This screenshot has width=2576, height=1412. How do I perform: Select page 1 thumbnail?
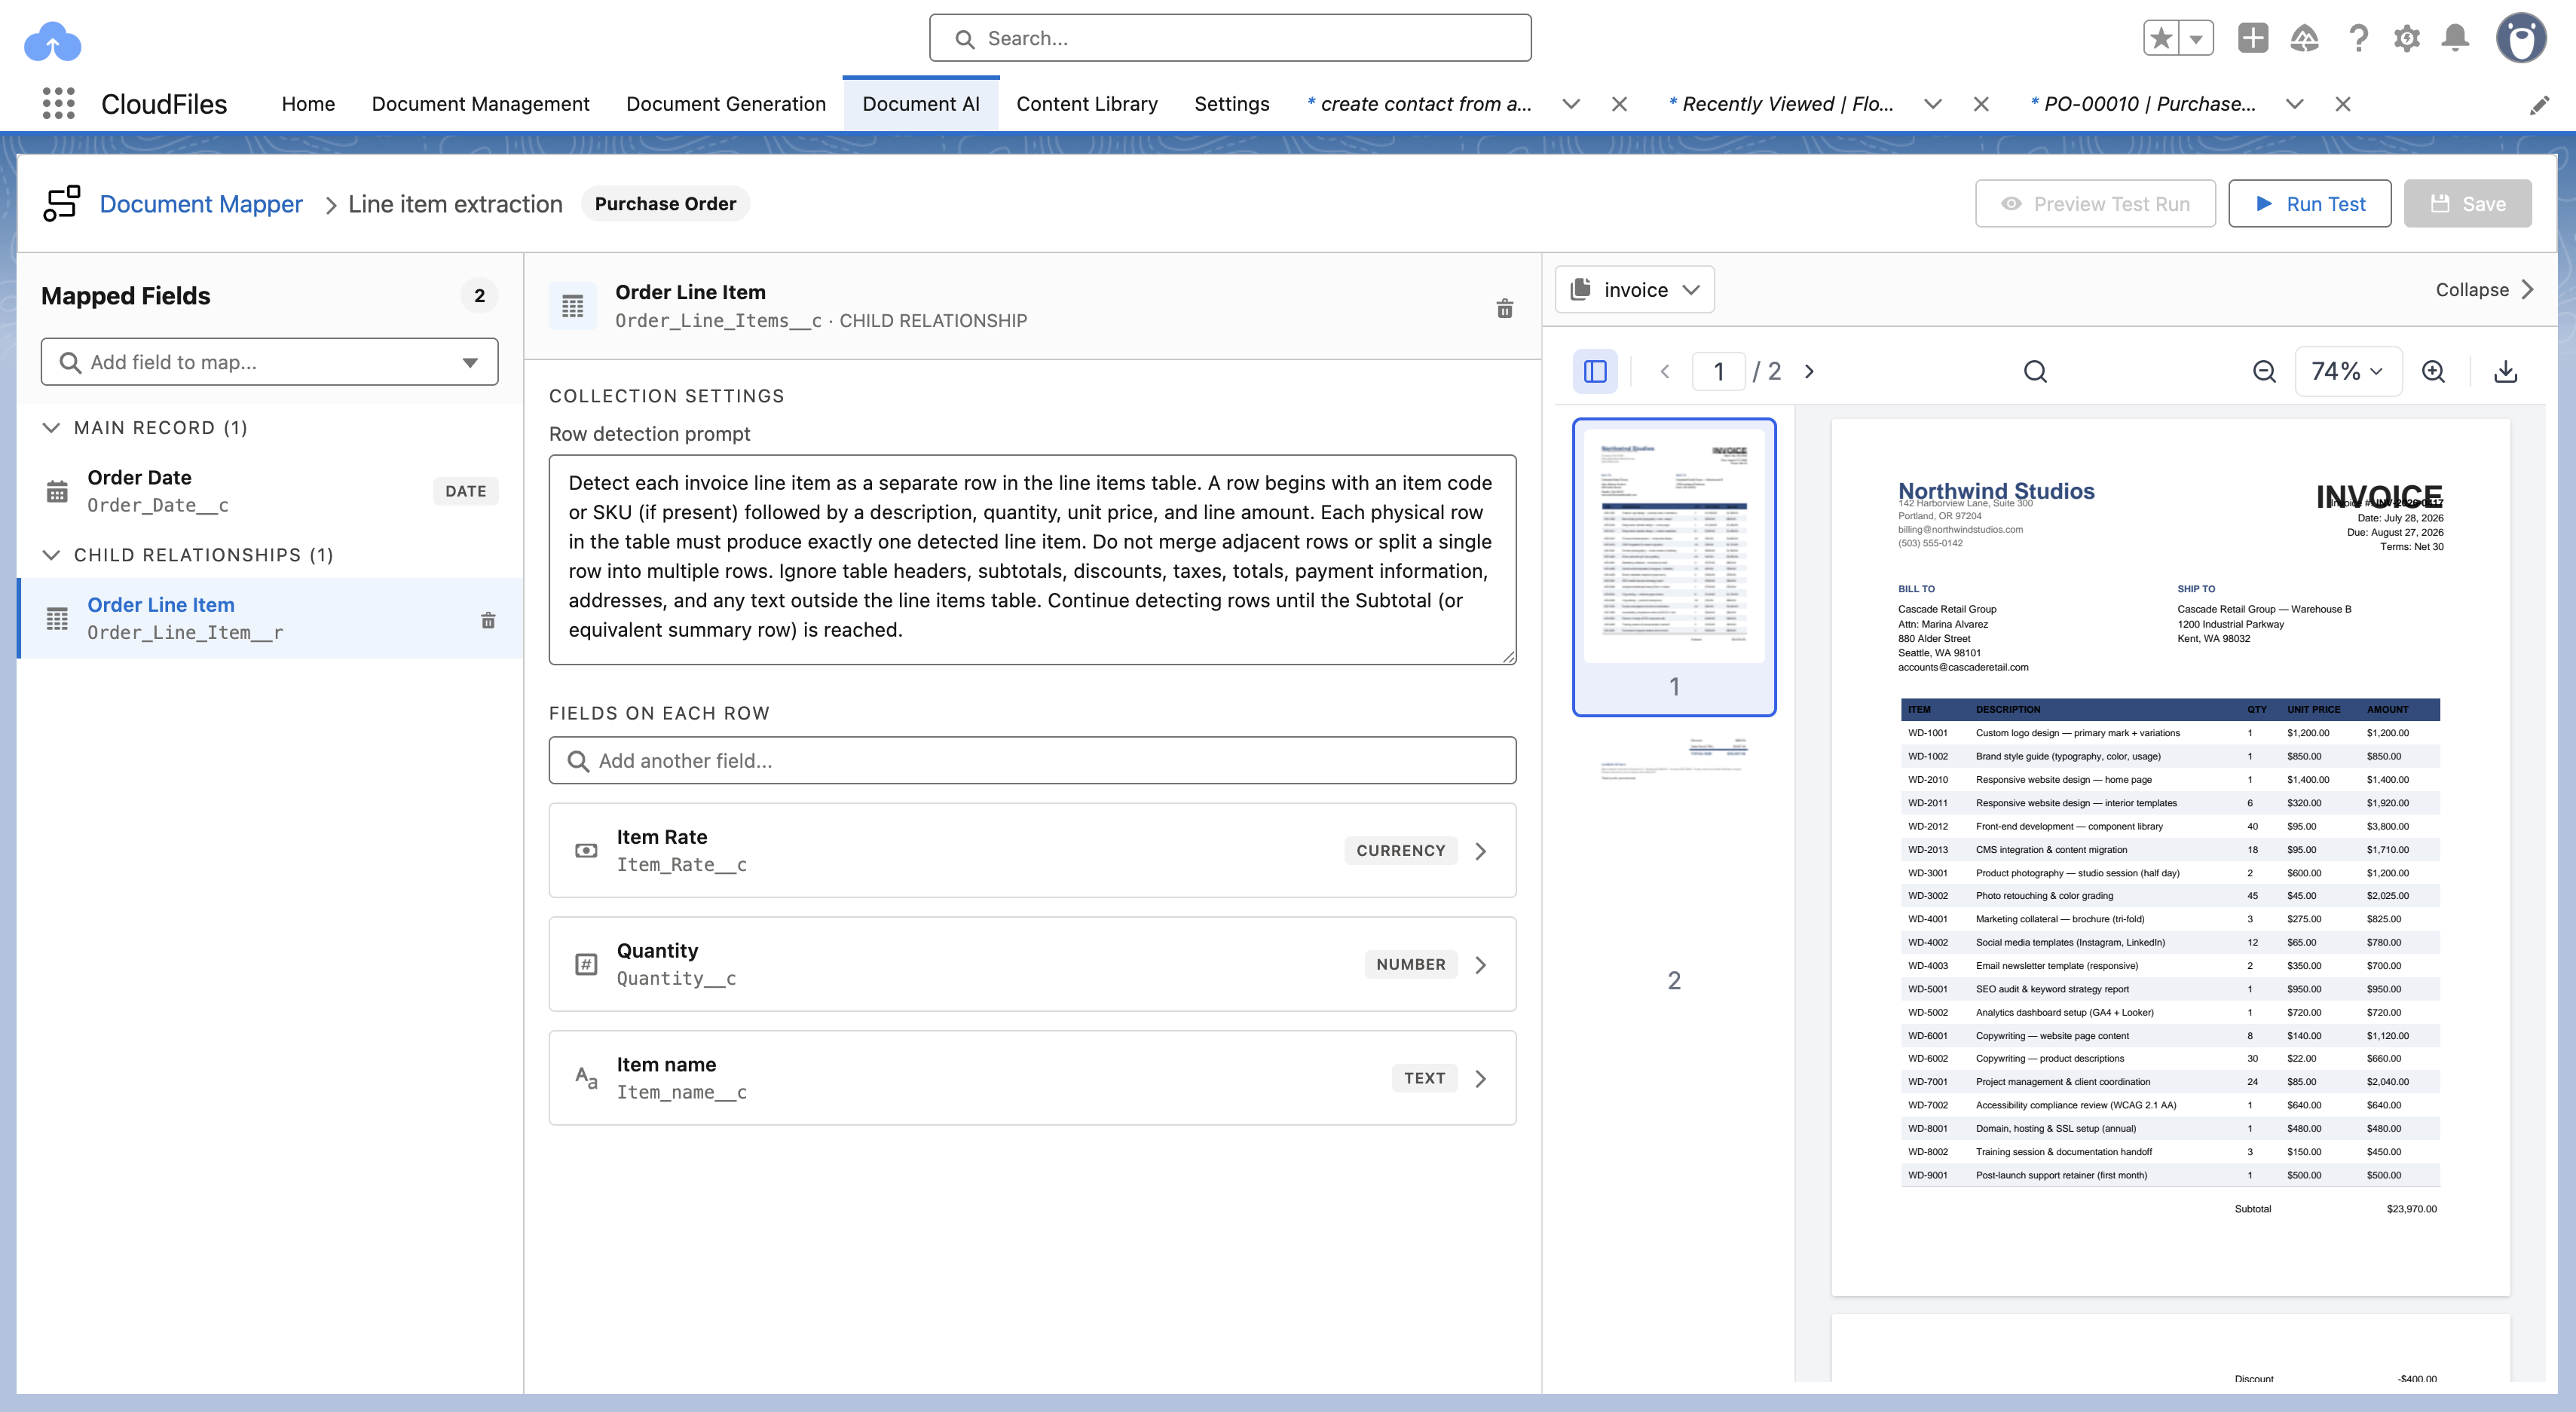(x=1674, y=566)
